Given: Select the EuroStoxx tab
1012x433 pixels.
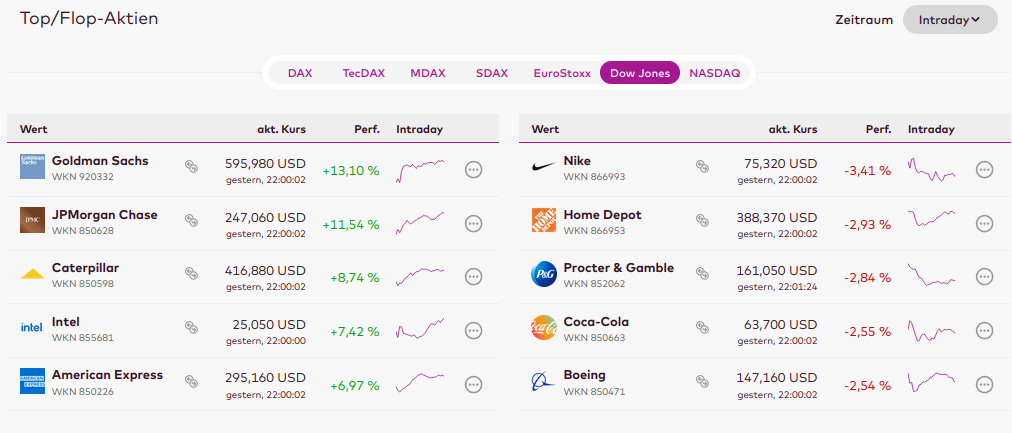Looking at the screenshot, I should click(562, 73).
